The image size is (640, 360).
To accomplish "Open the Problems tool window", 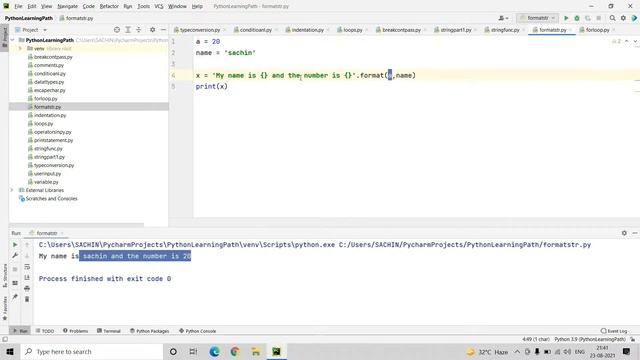I will point(76,331).
